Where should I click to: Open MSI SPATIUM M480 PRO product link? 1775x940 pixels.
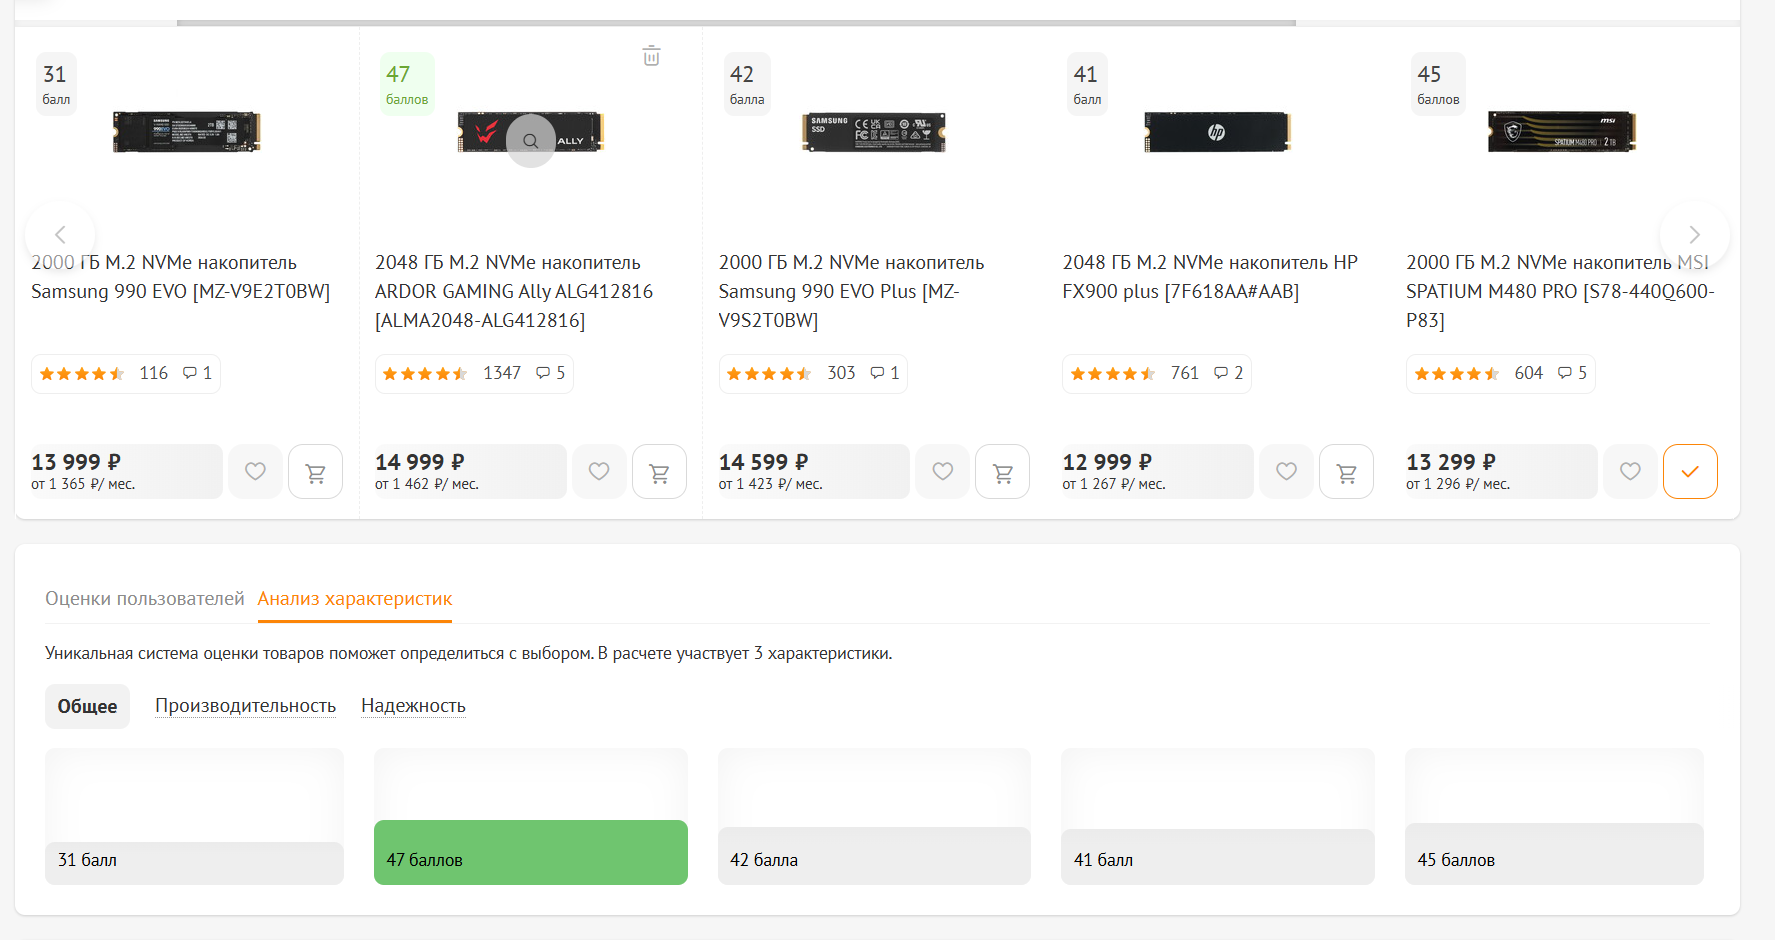[1559, 291]
